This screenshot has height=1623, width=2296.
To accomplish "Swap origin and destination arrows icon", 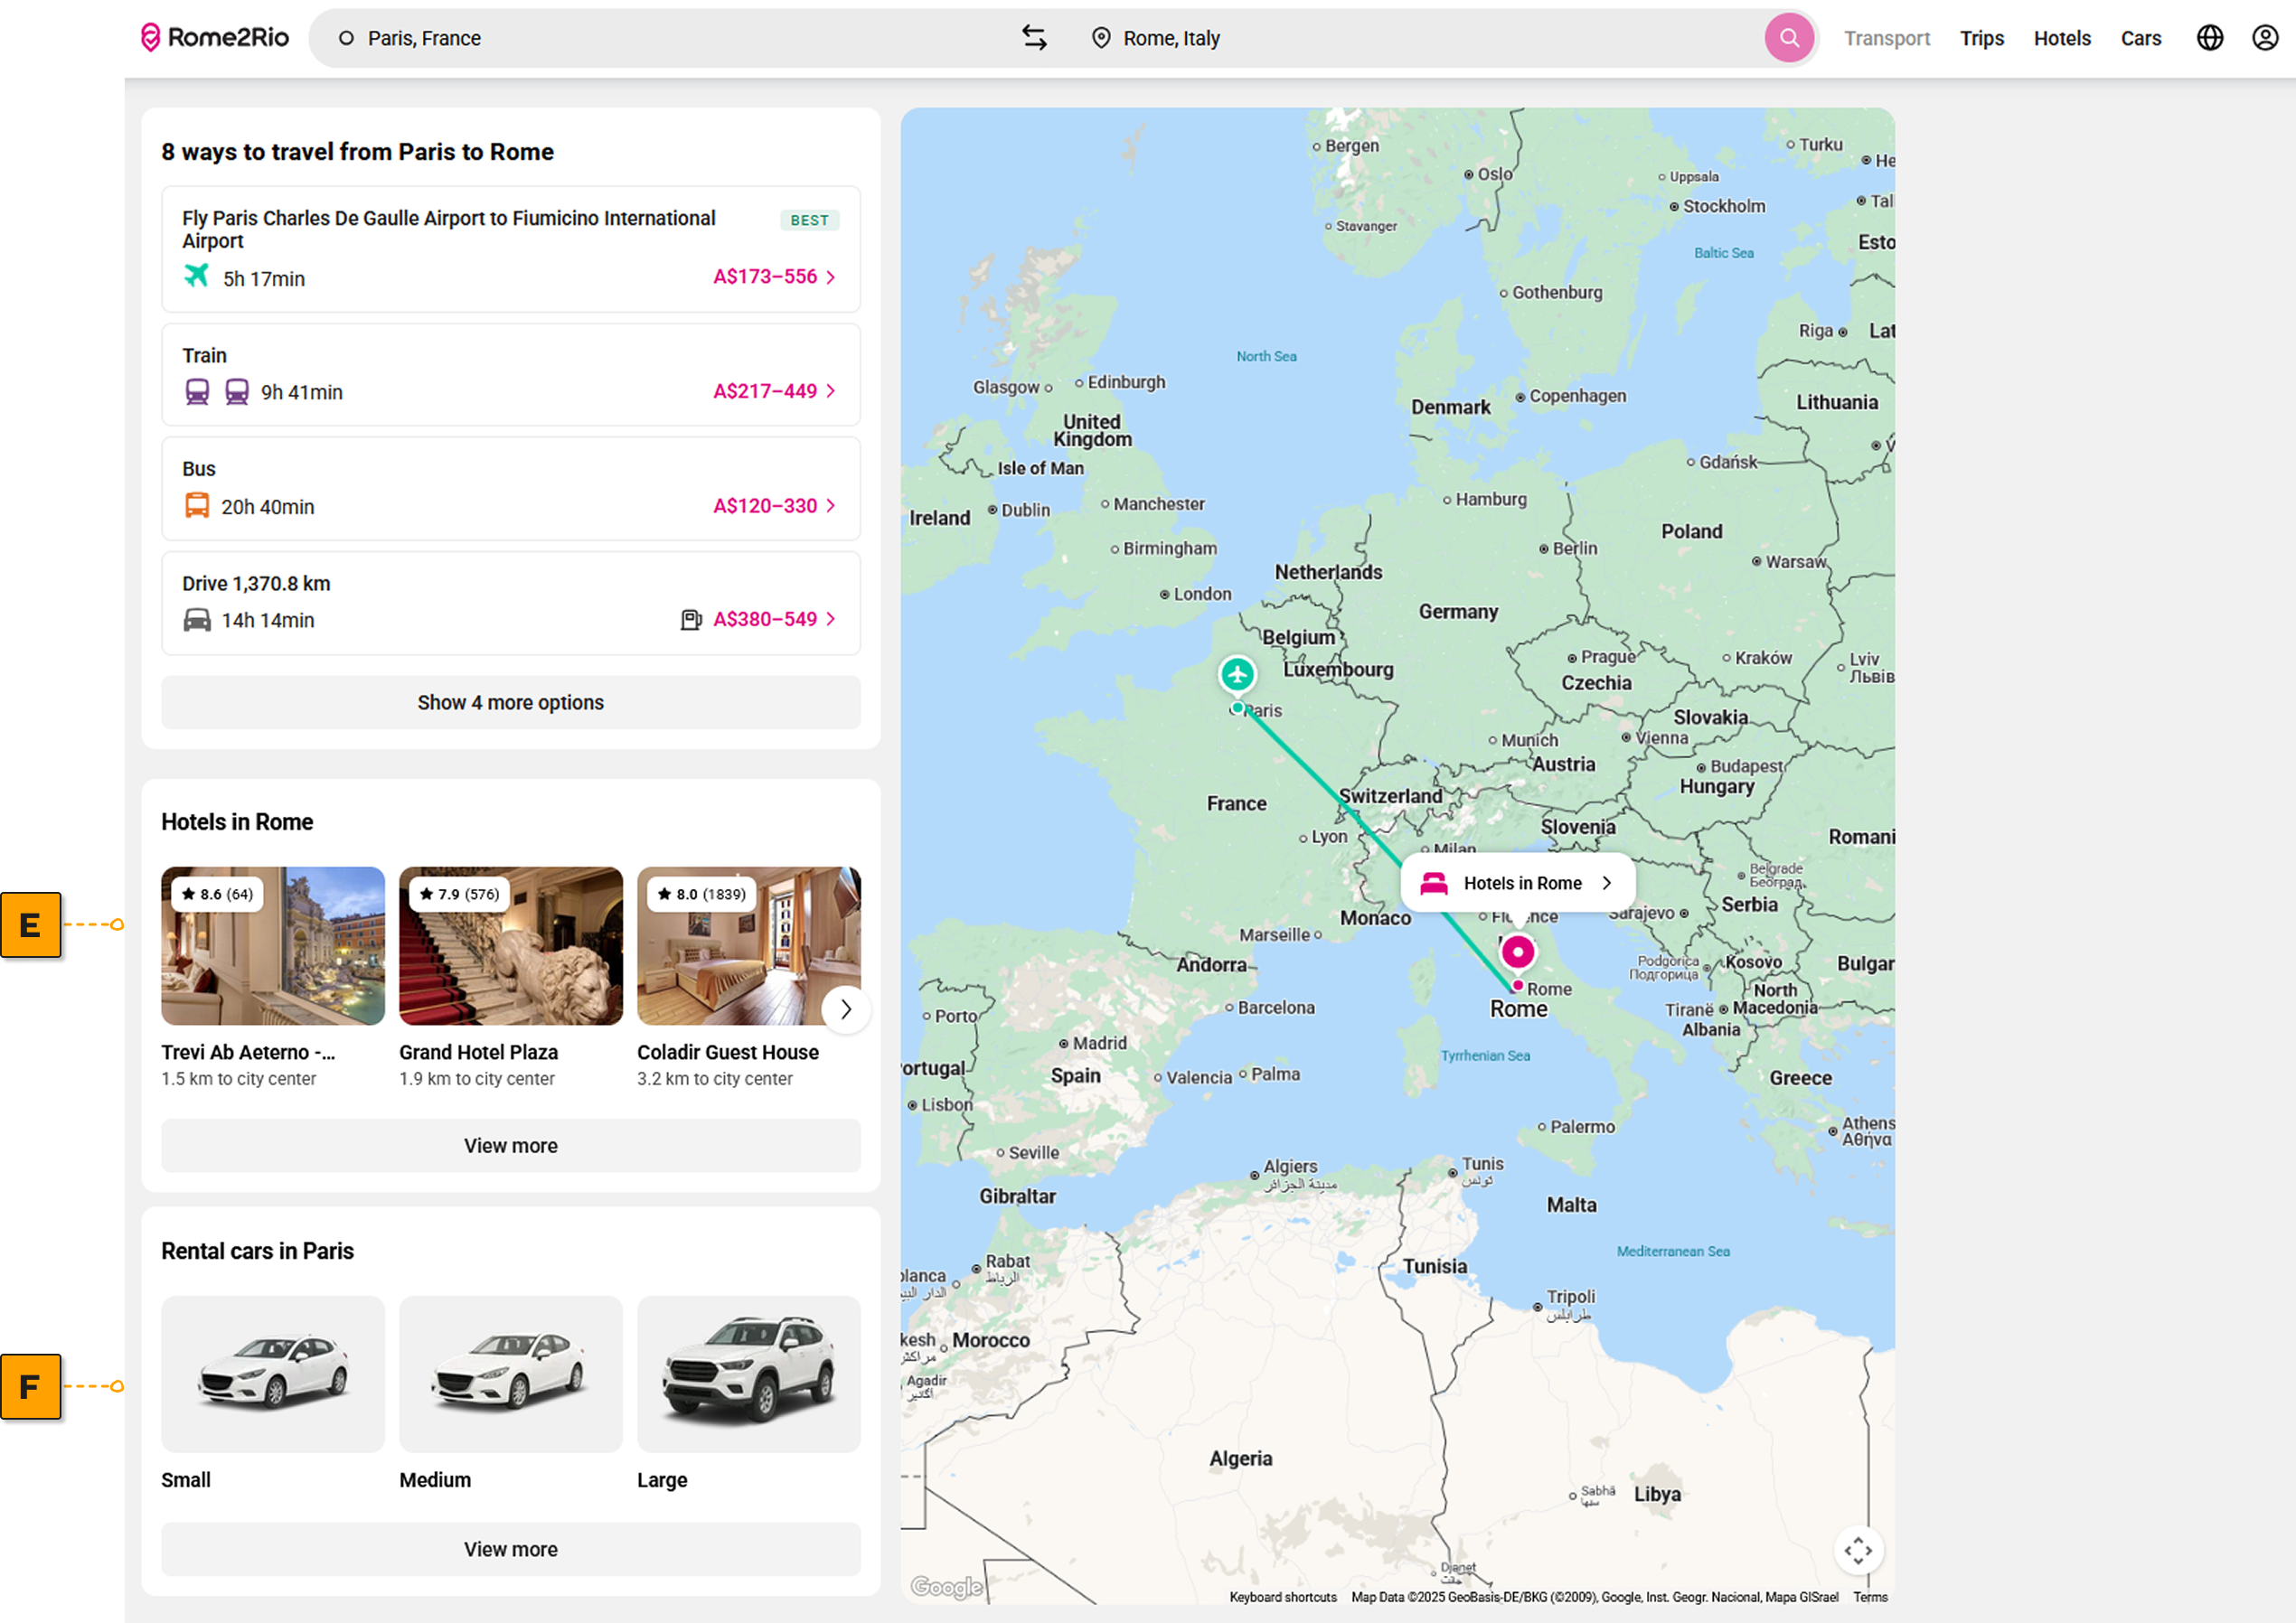I will click(x=1034, y=38).
